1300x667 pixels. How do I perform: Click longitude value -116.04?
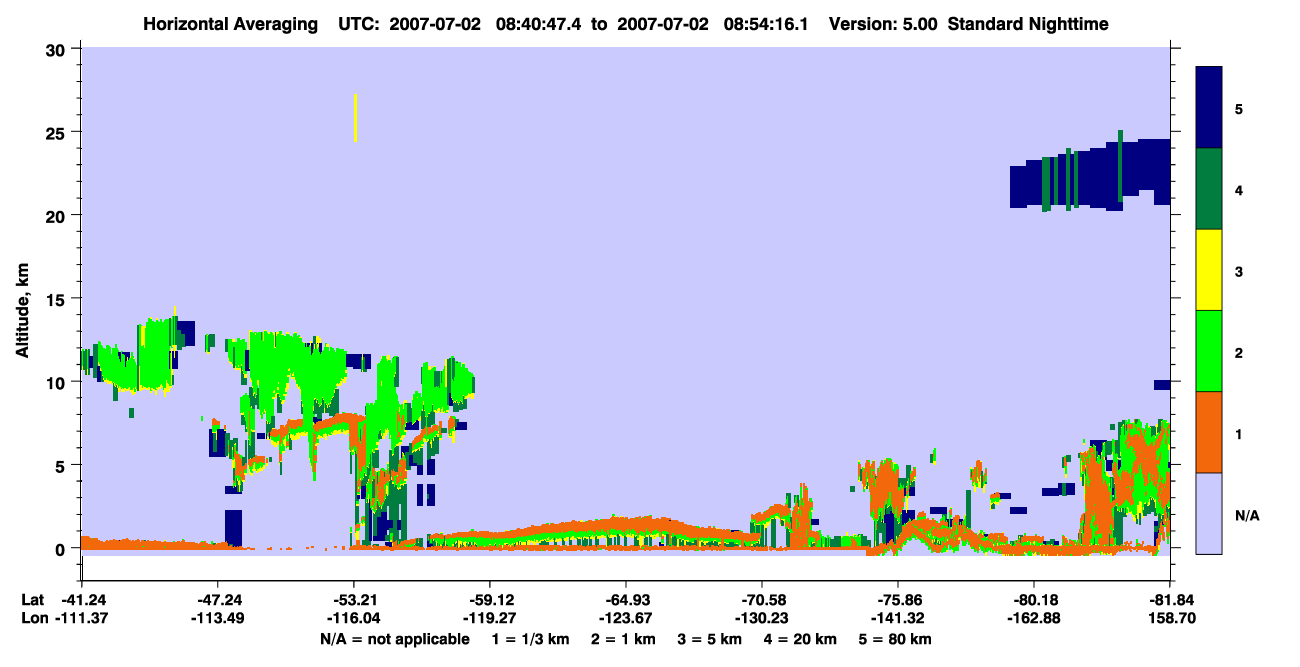[x=353, y=618]
